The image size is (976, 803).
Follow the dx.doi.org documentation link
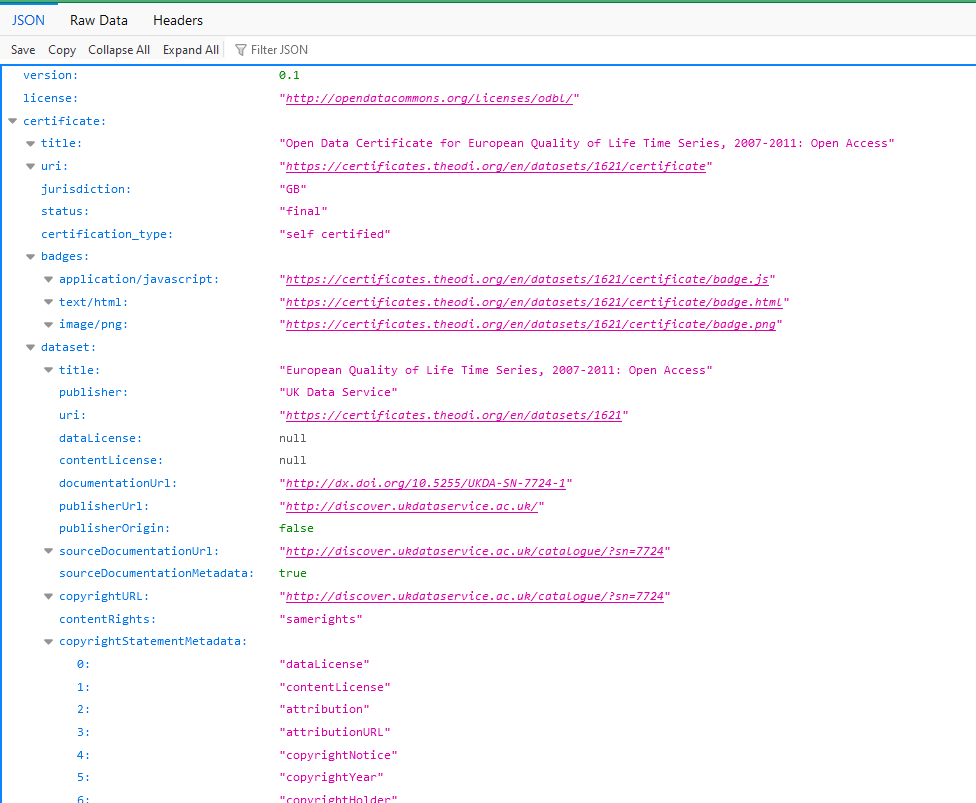(426, 483)
